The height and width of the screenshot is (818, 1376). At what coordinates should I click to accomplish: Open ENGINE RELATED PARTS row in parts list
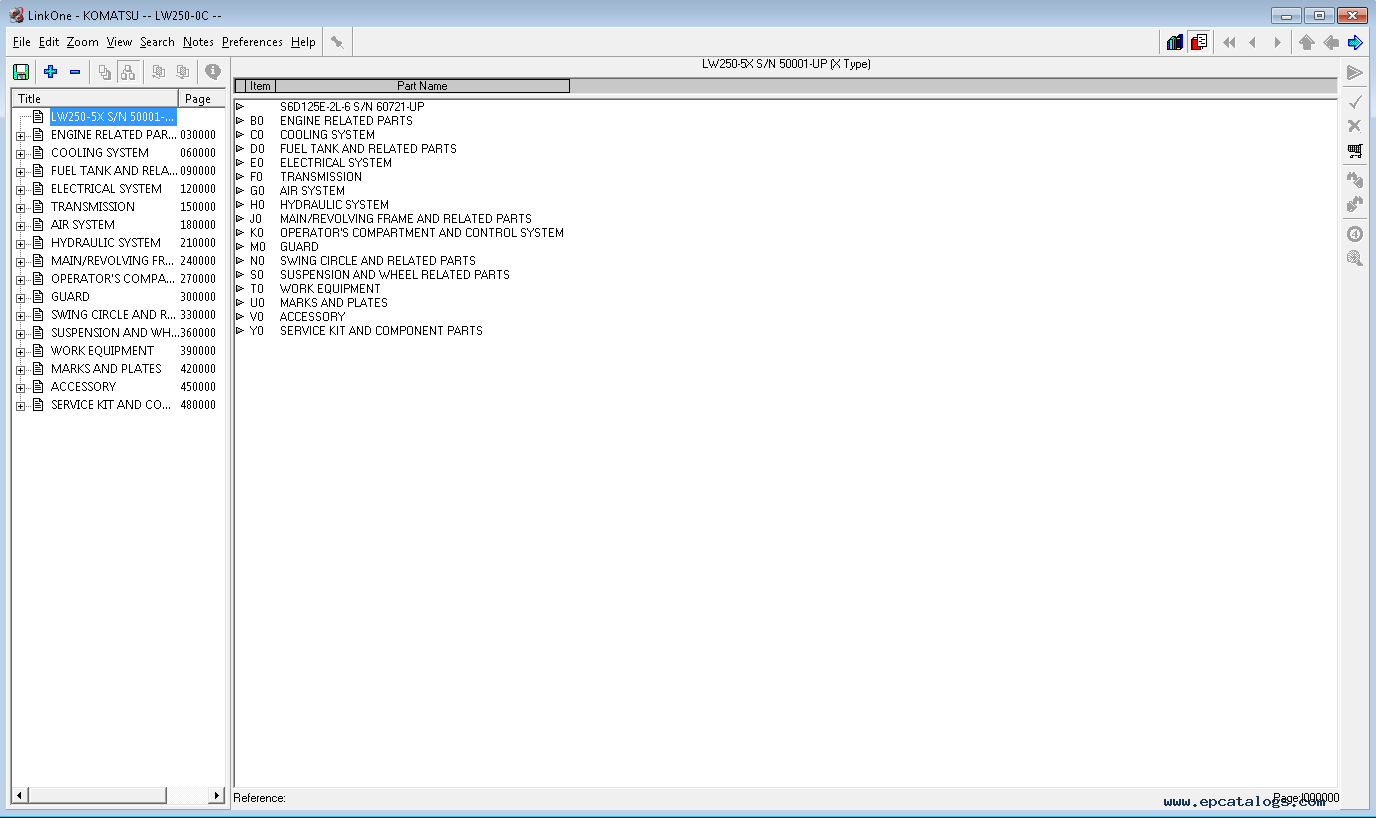click(346, 120)
